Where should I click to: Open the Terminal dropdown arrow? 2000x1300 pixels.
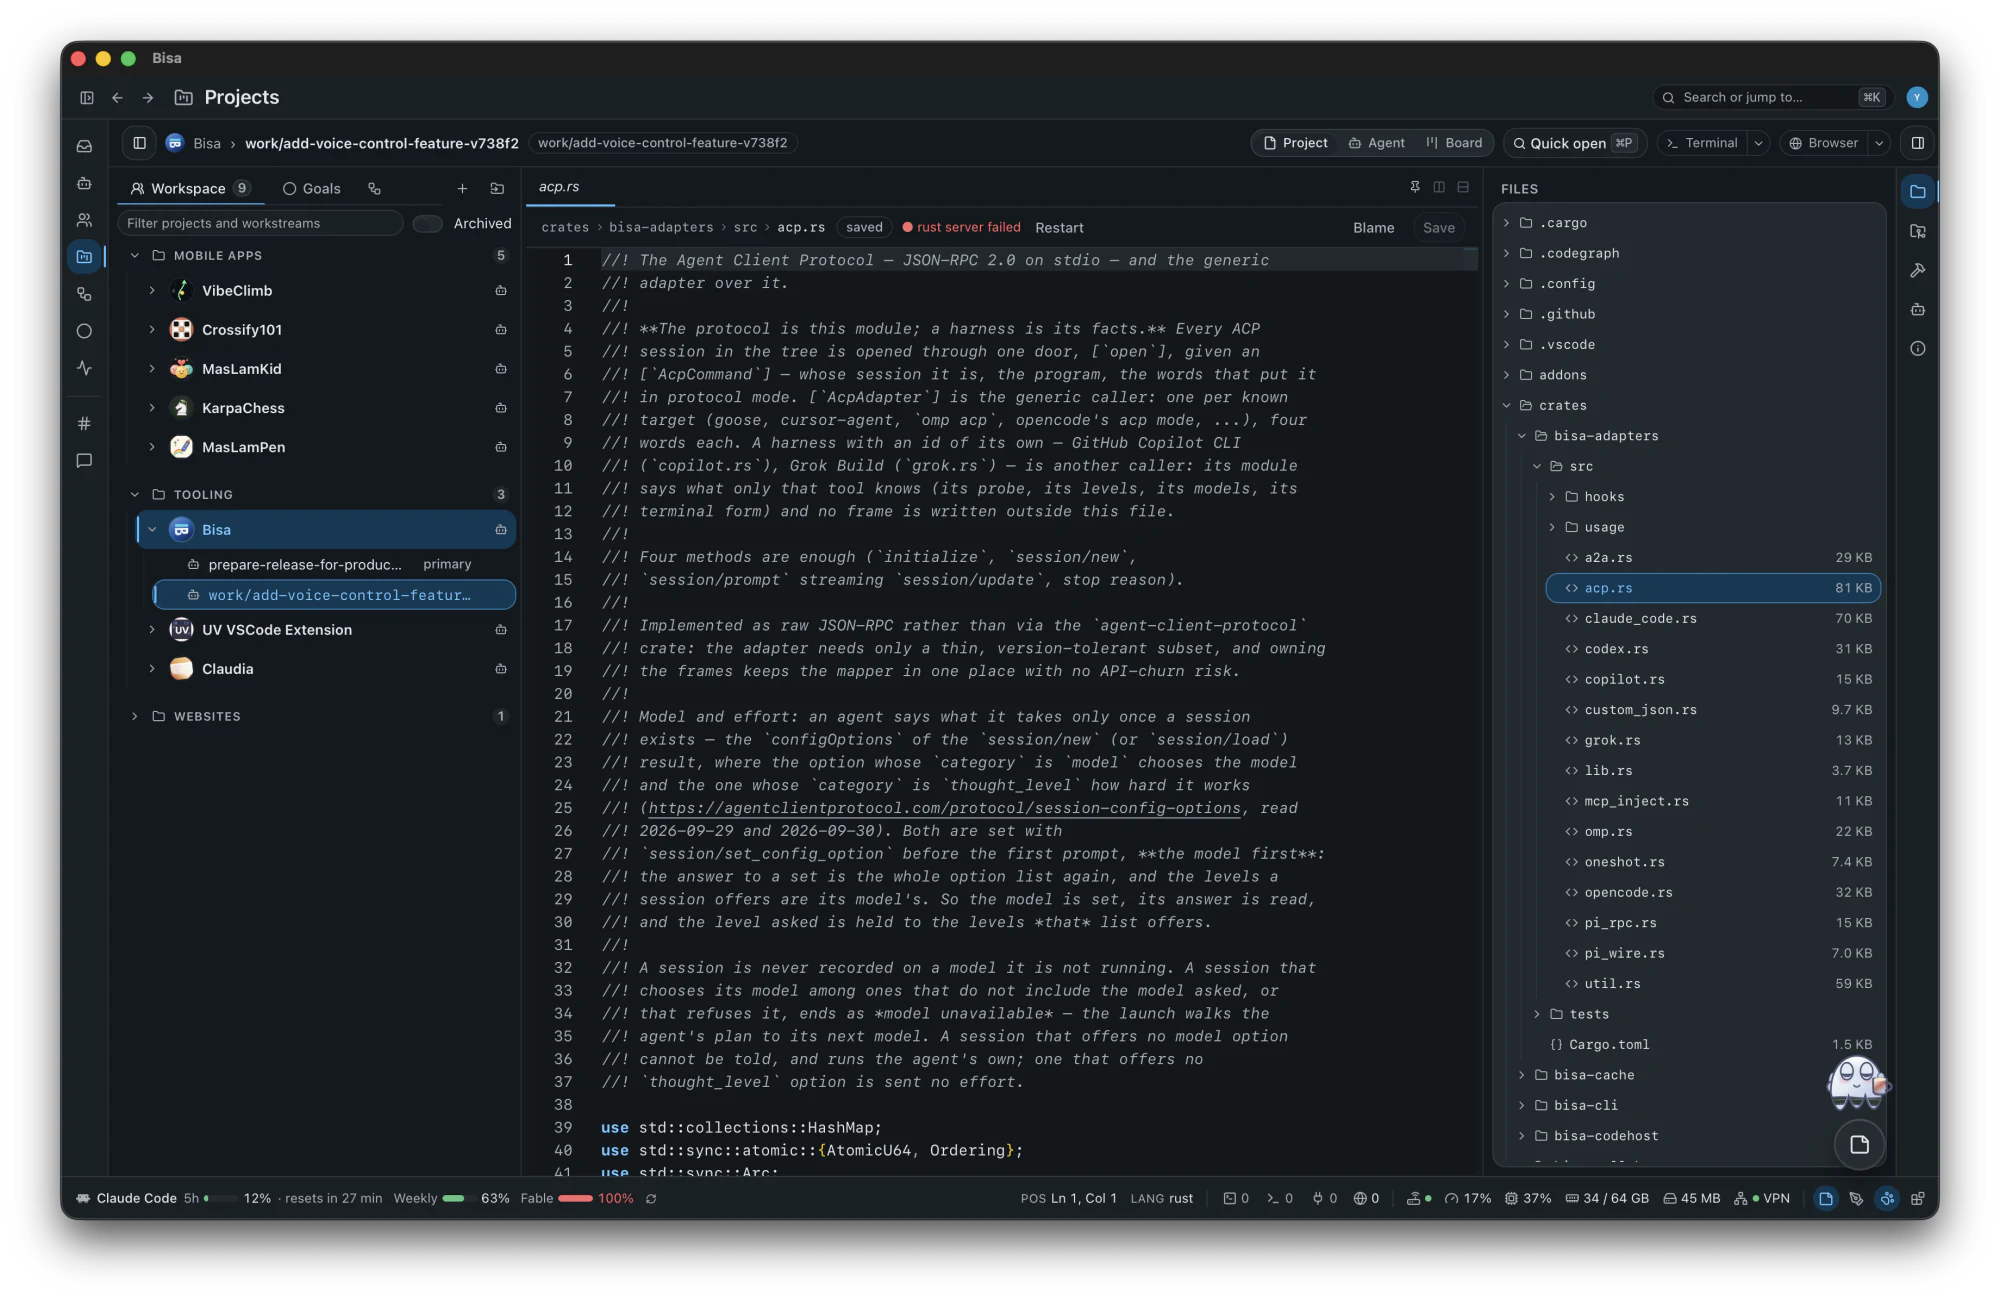tap(1758, 143)
